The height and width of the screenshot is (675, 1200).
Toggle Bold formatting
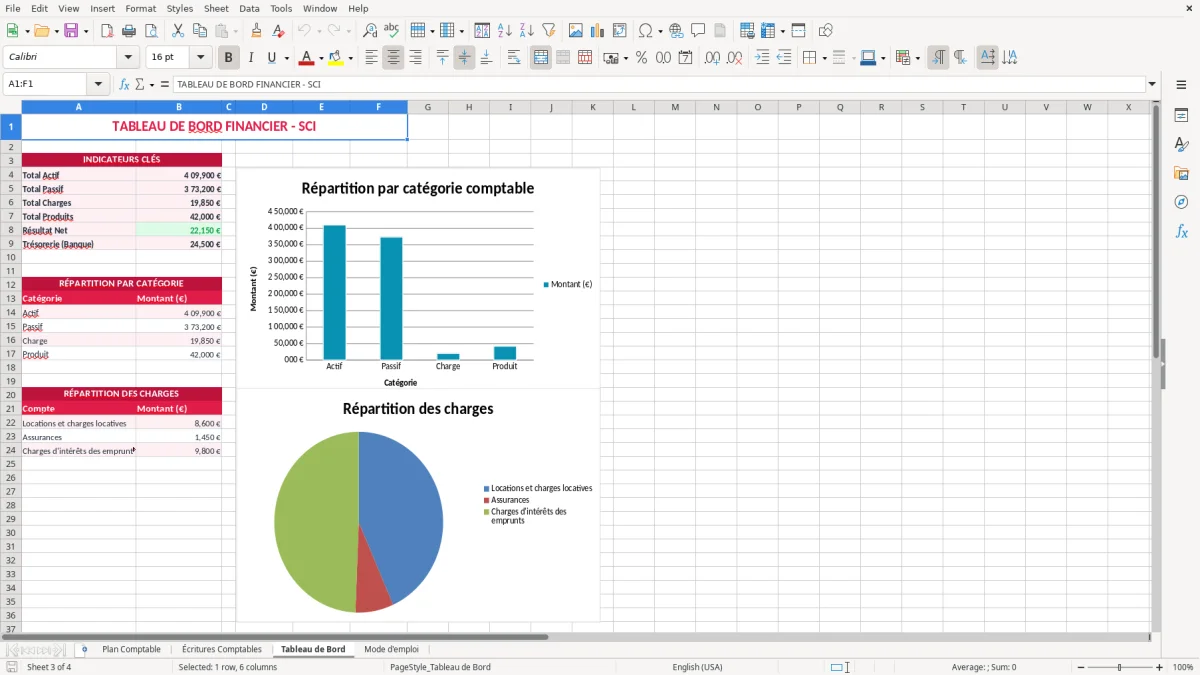click(x=229, y=58)
